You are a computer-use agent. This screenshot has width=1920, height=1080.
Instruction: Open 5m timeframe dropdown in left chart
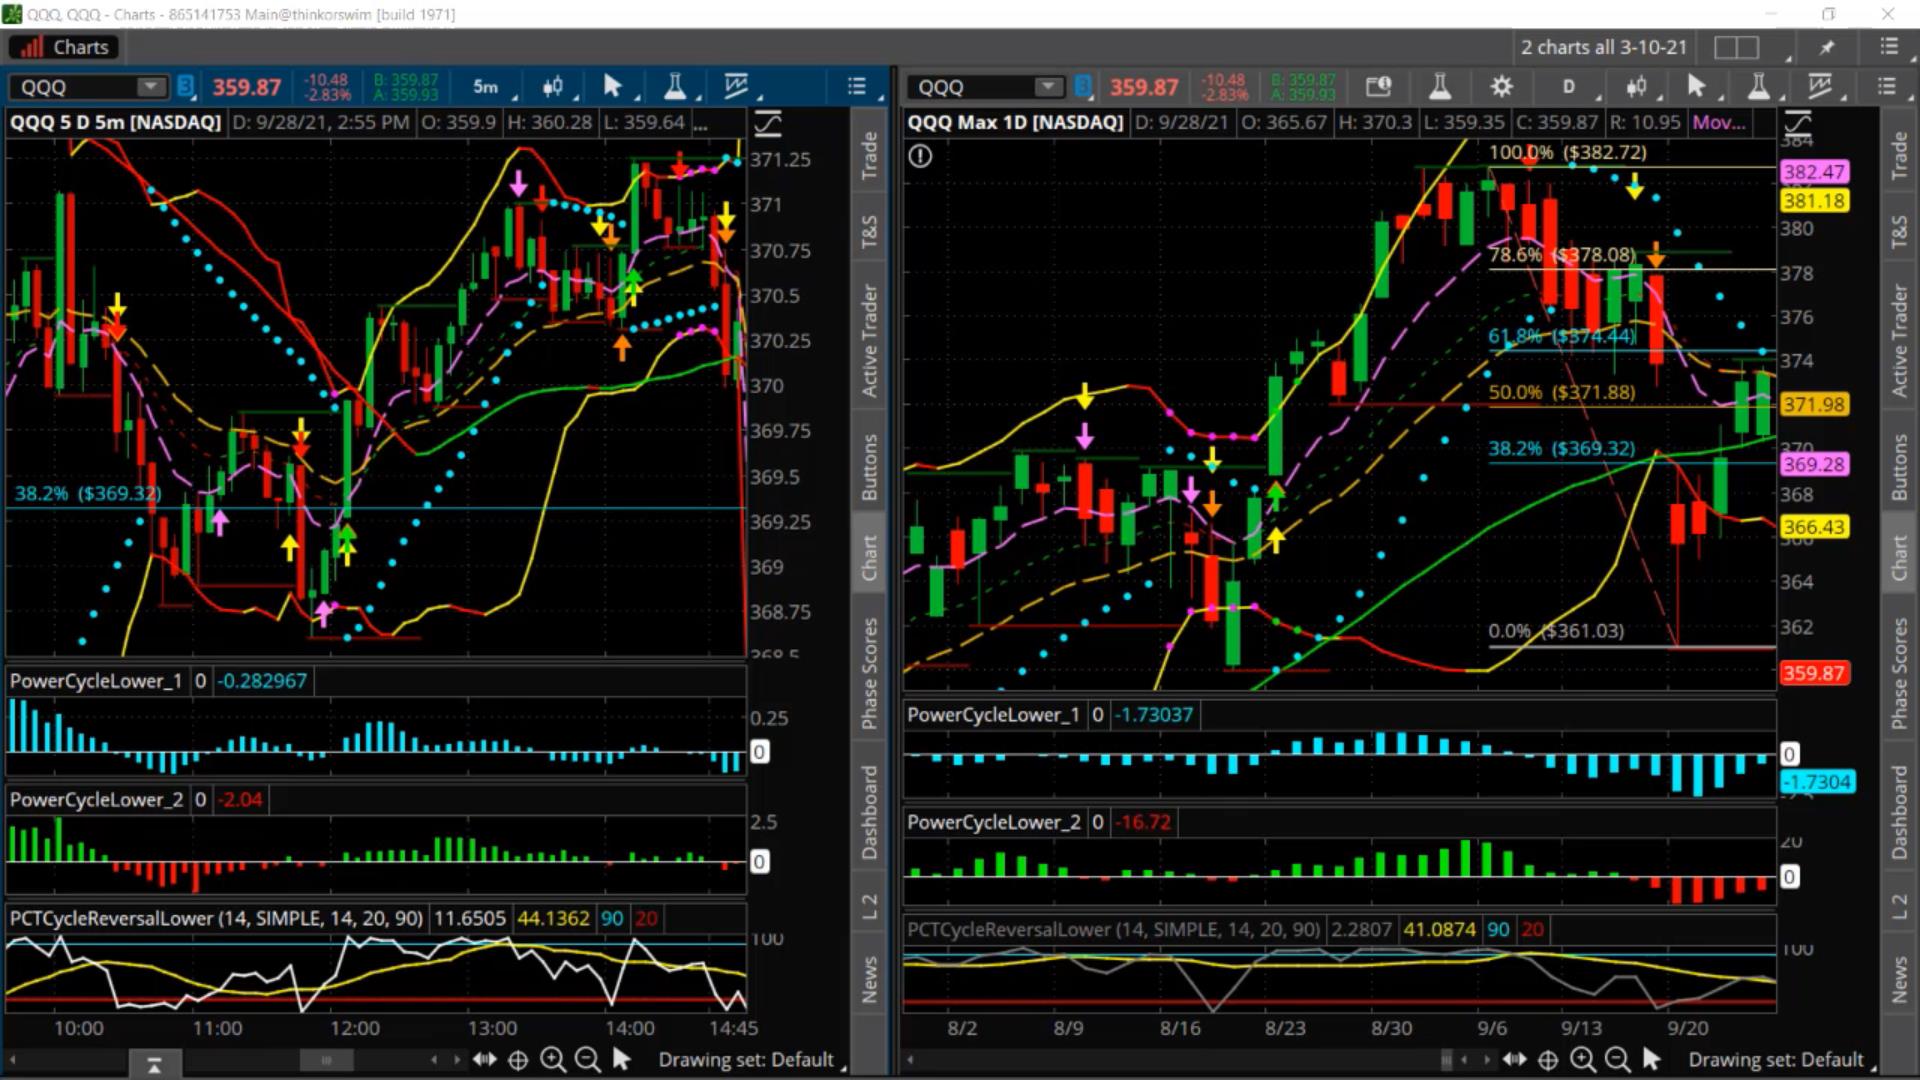489,87
